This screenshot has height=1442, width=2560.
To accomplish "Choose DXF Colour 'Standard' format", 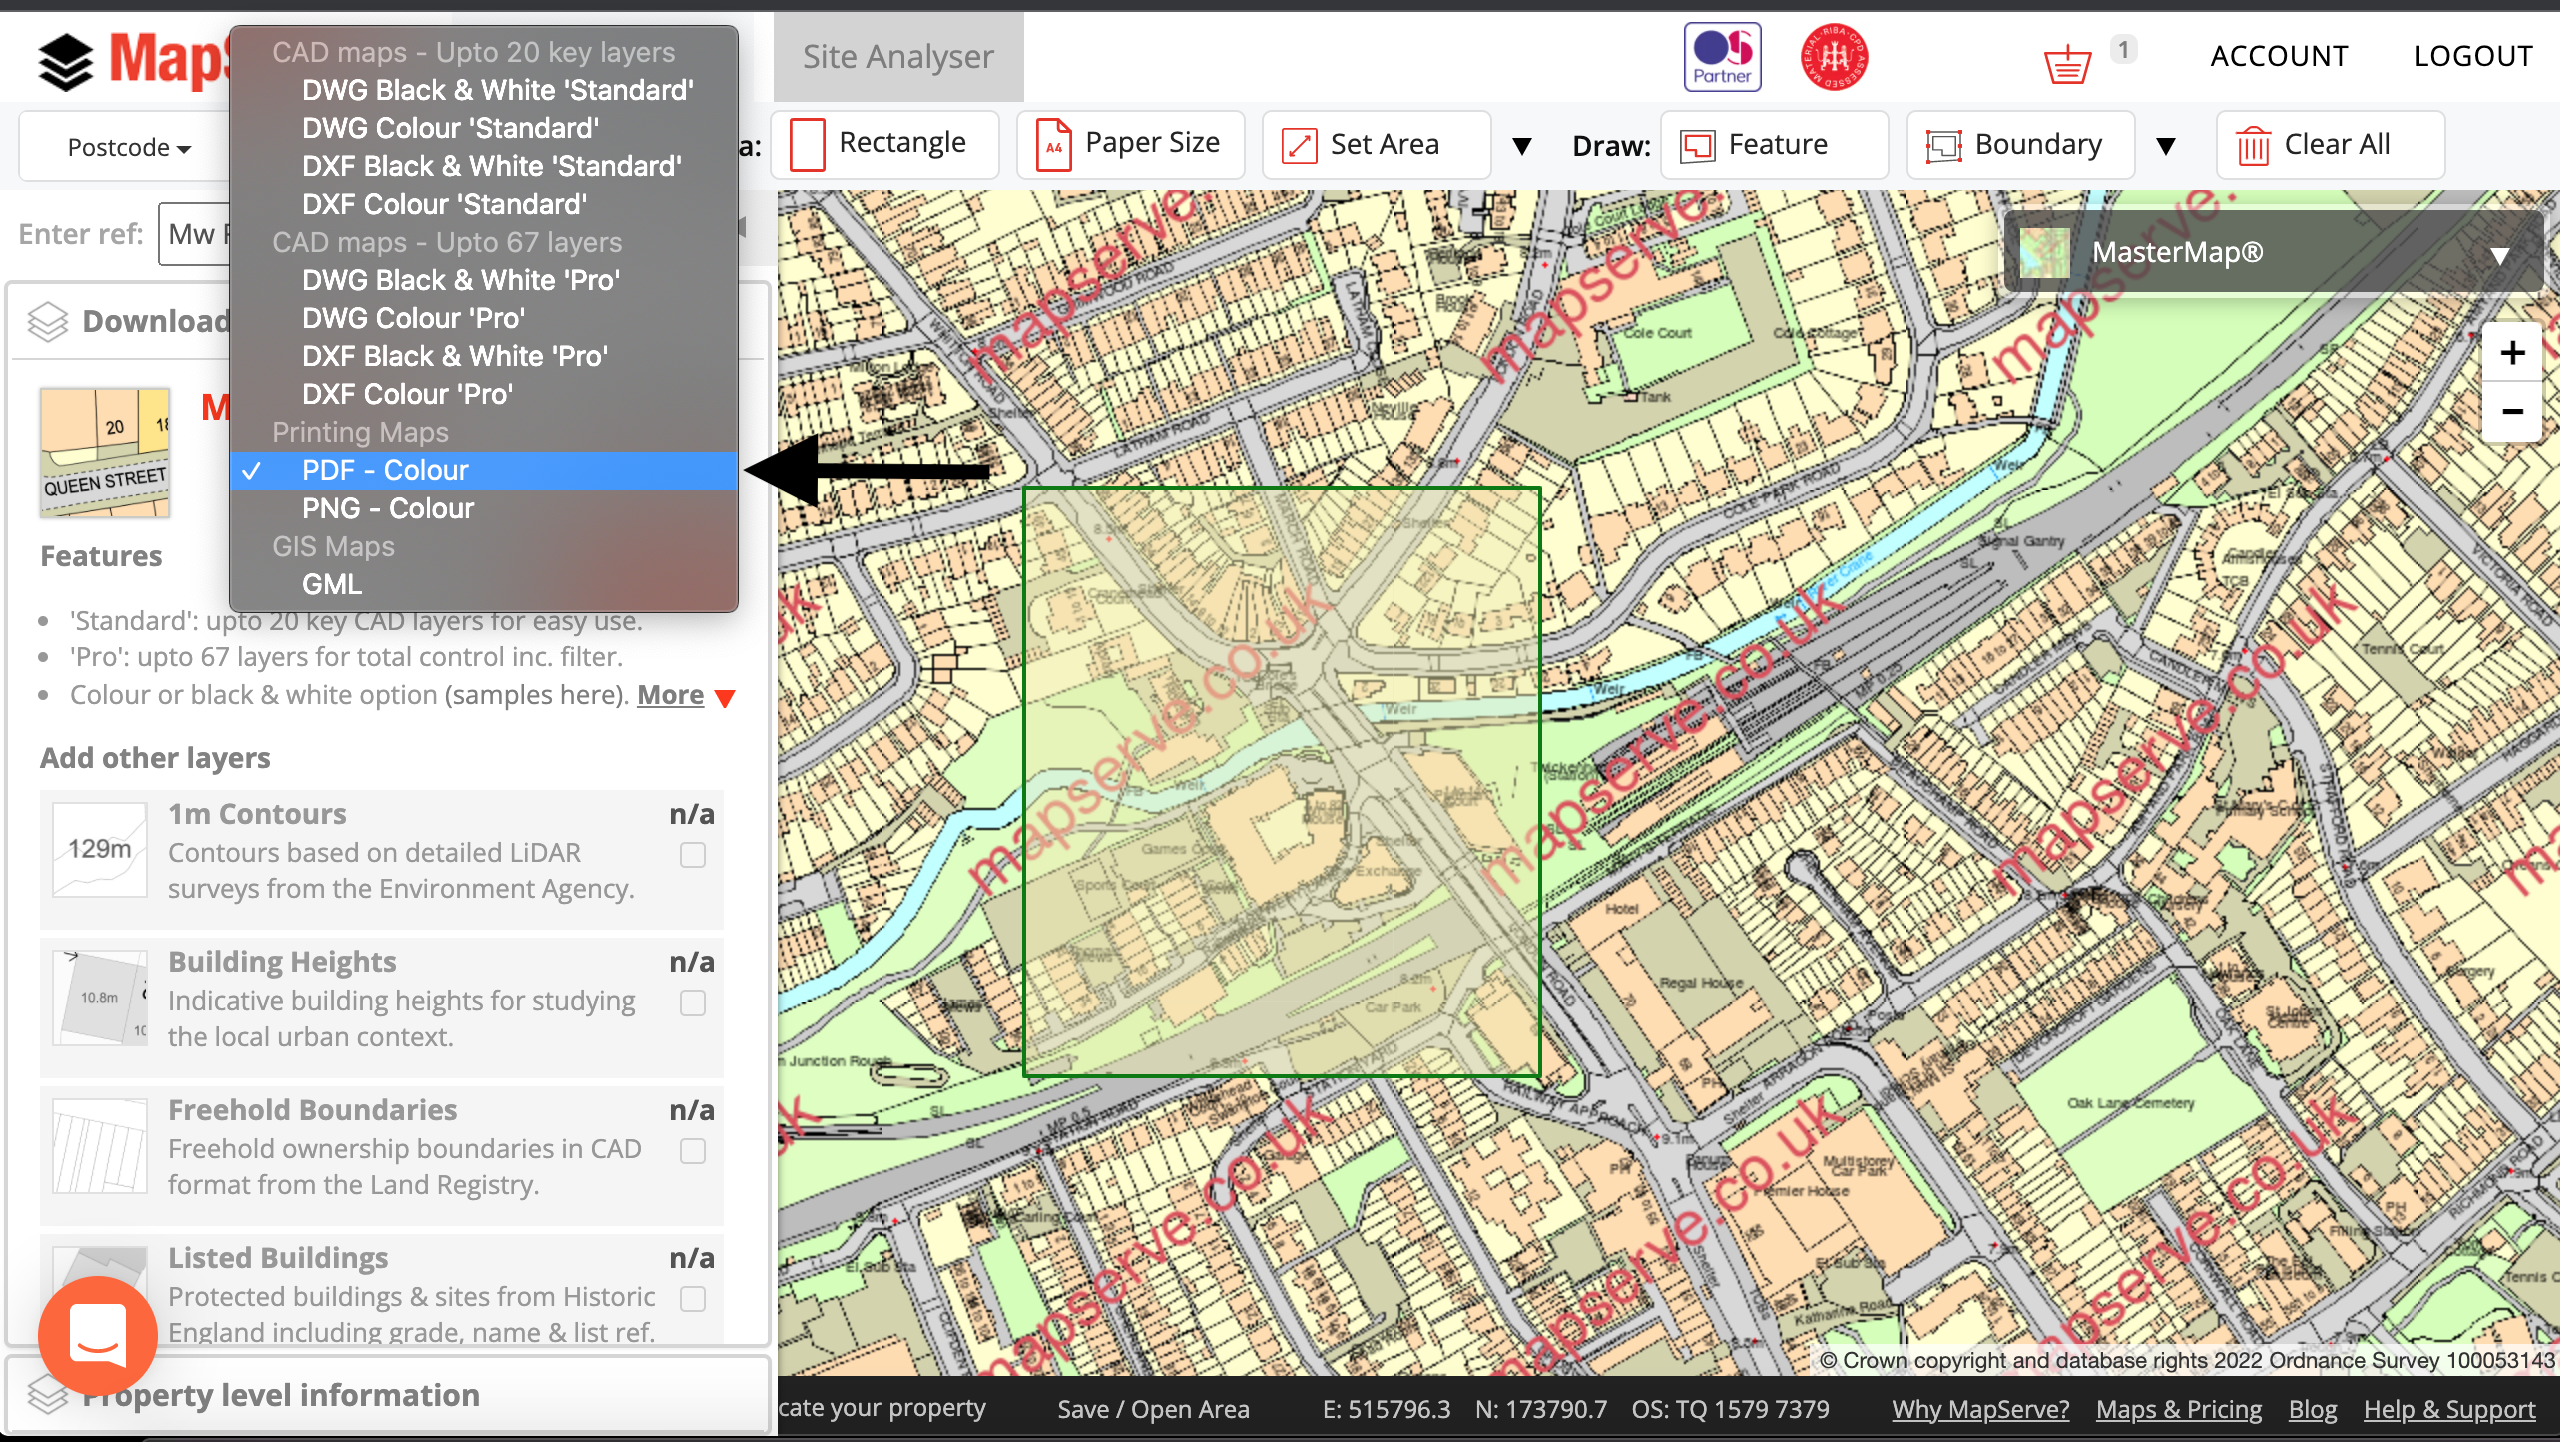I will (x=484, y=204).
